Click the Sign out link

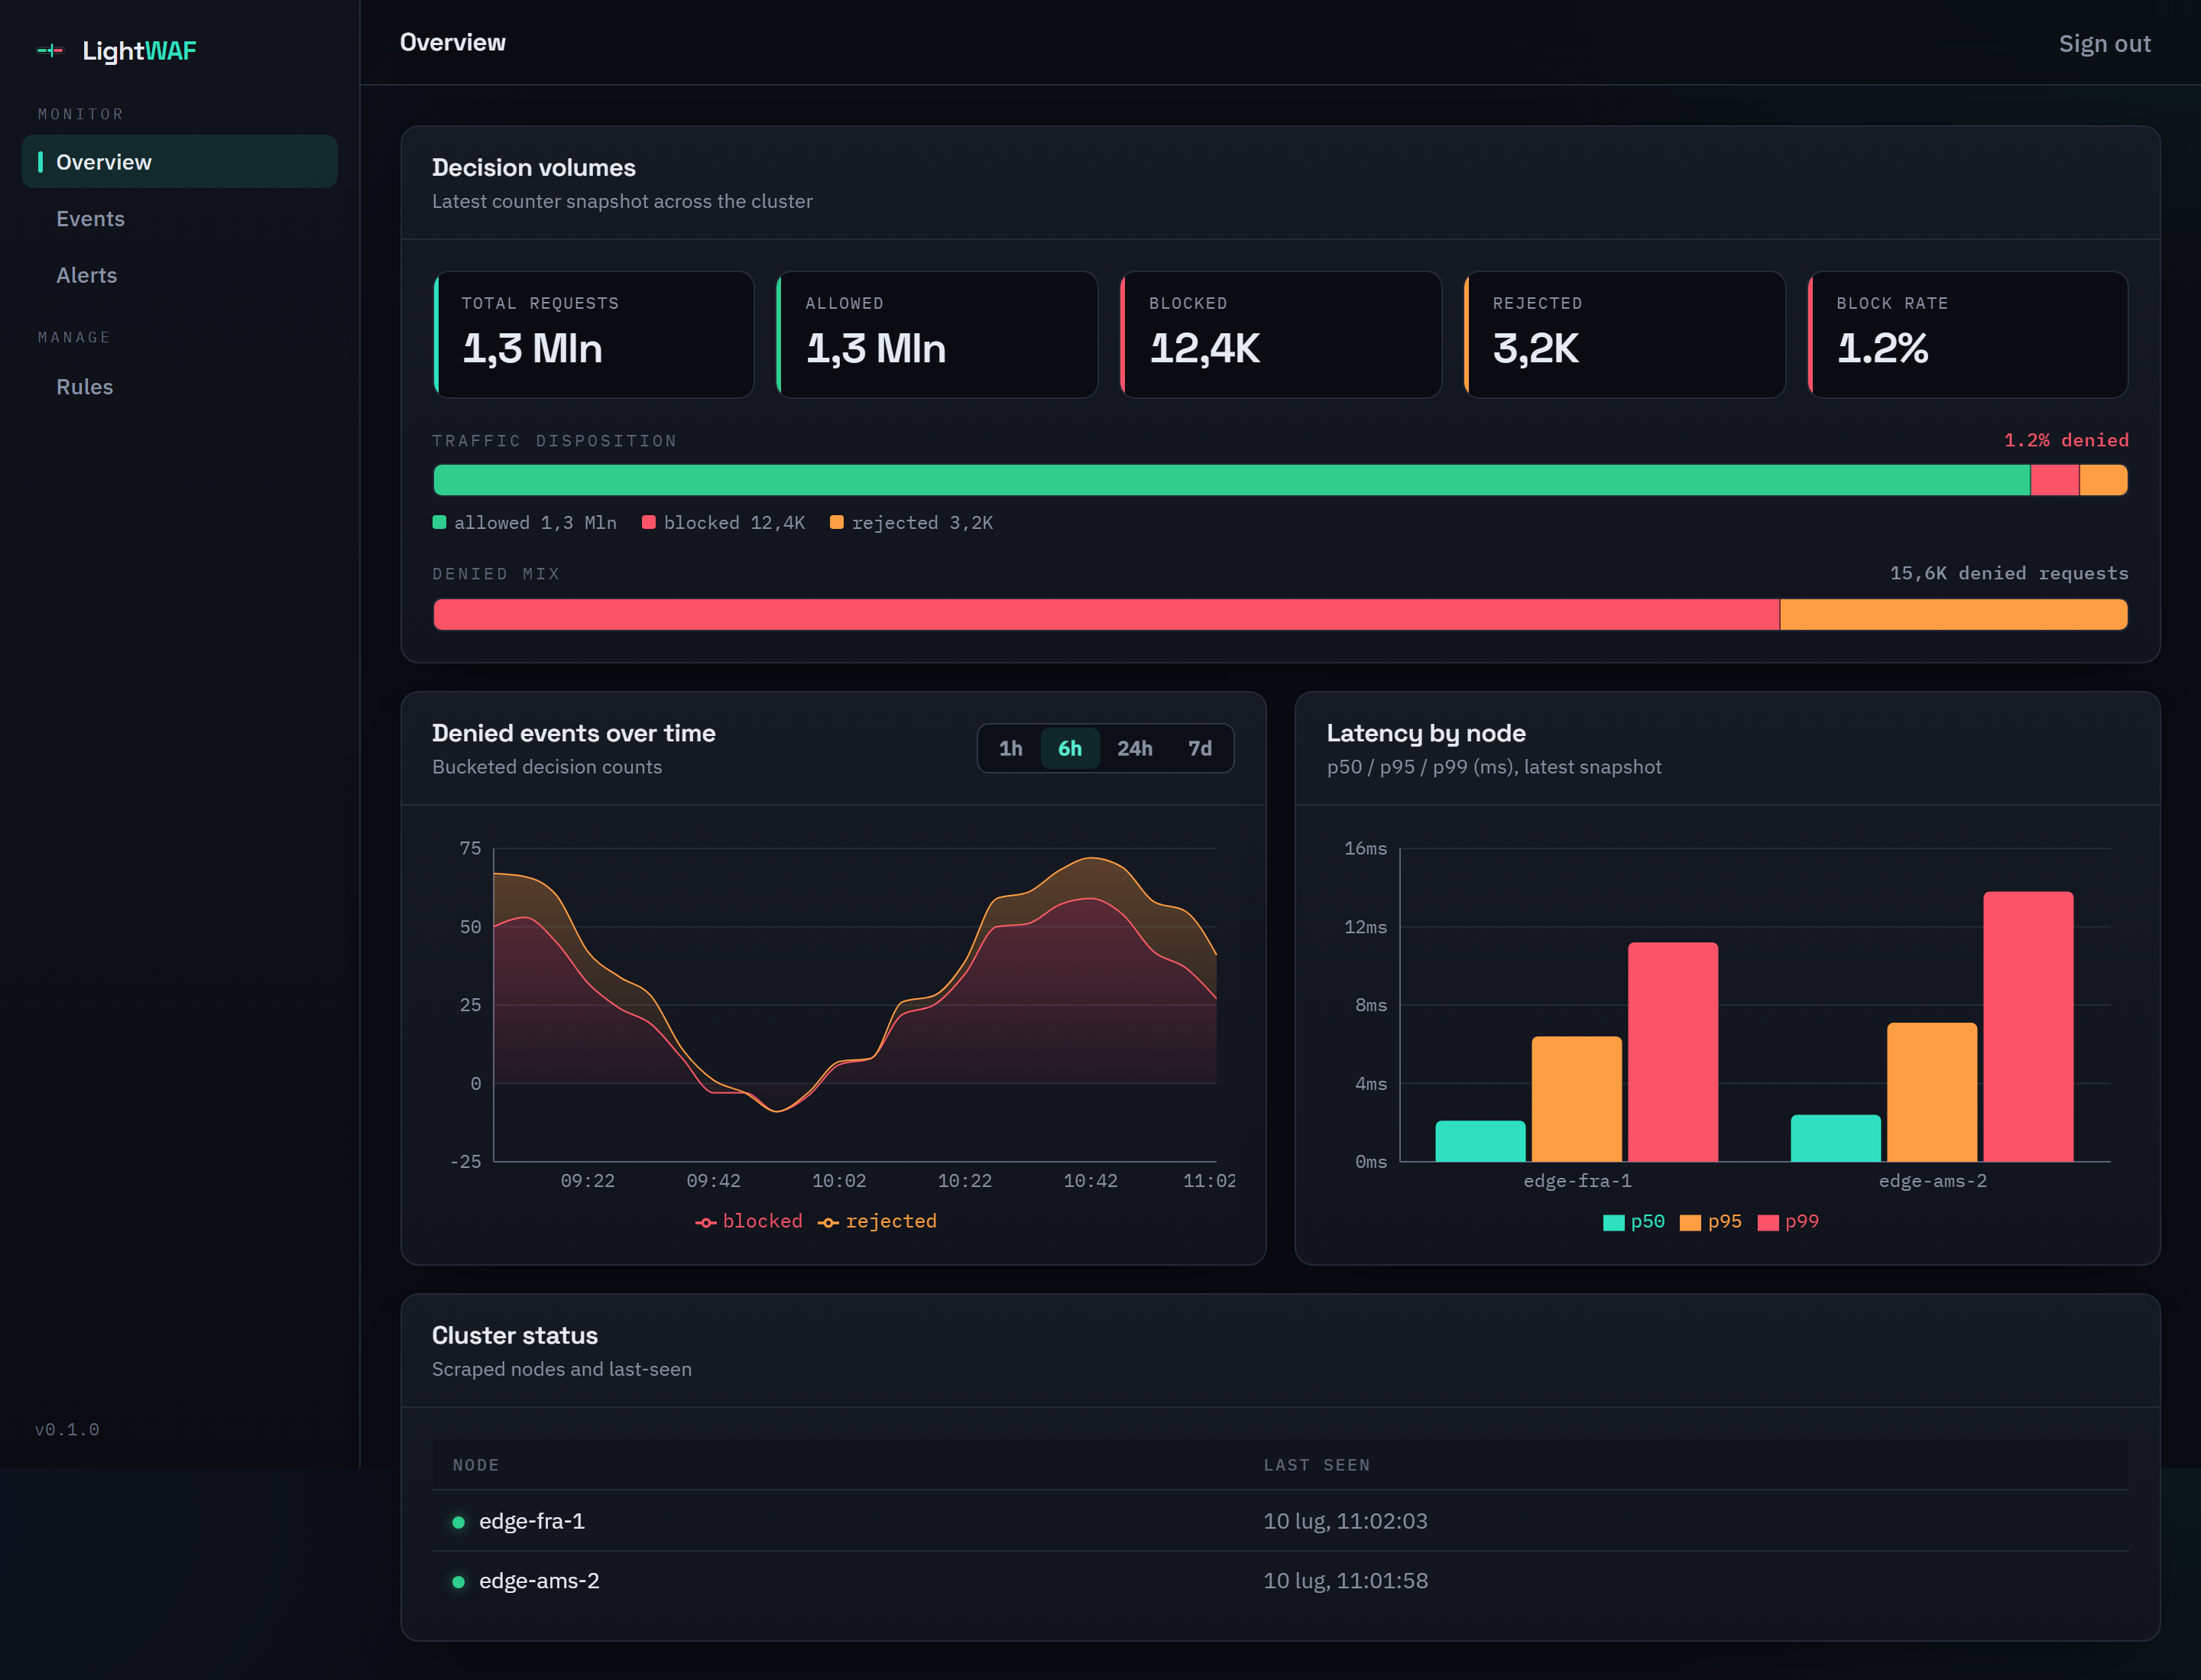pos(2104,44)
